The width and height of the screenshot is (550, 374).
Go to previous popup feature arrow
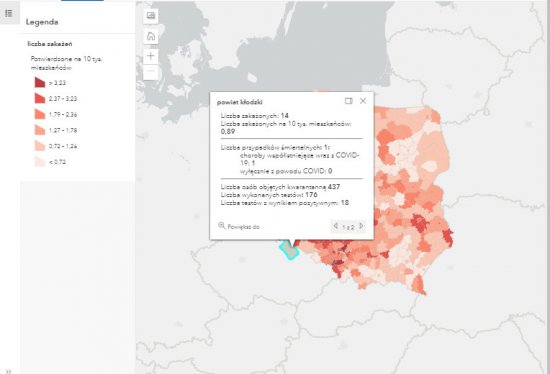point(336,226)
